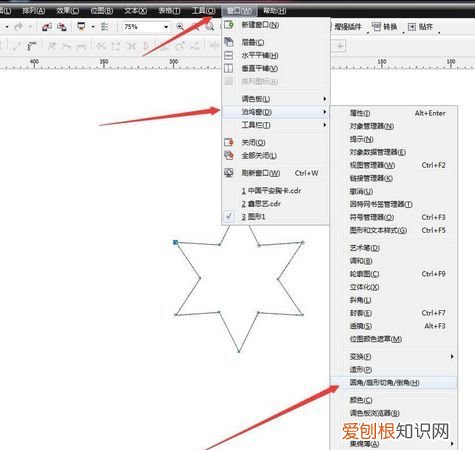The image size is (475, 450).
Task: Open the 位图(B) menu
Action: click(x=102, y=11)
